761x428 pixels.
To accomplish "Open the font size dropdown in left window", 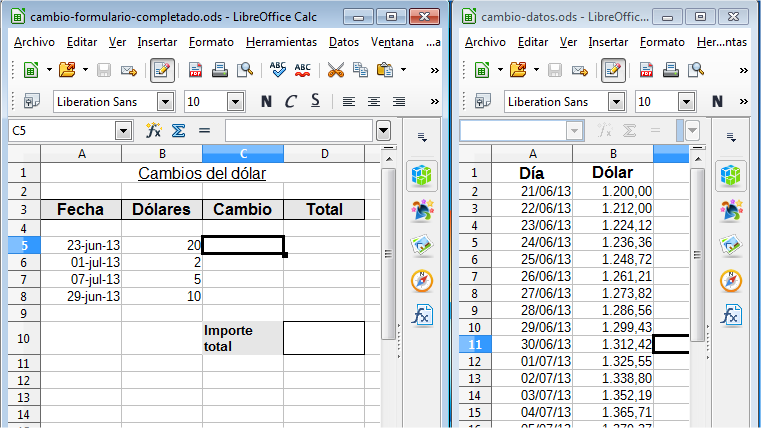I will point(235,102).
